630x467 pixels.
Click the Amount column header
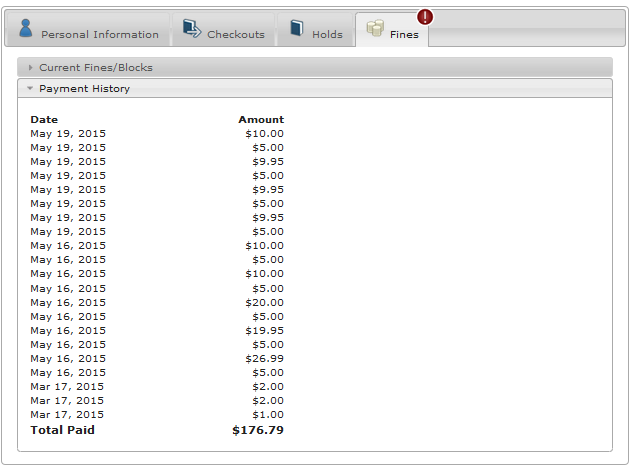tap(261, 120)
